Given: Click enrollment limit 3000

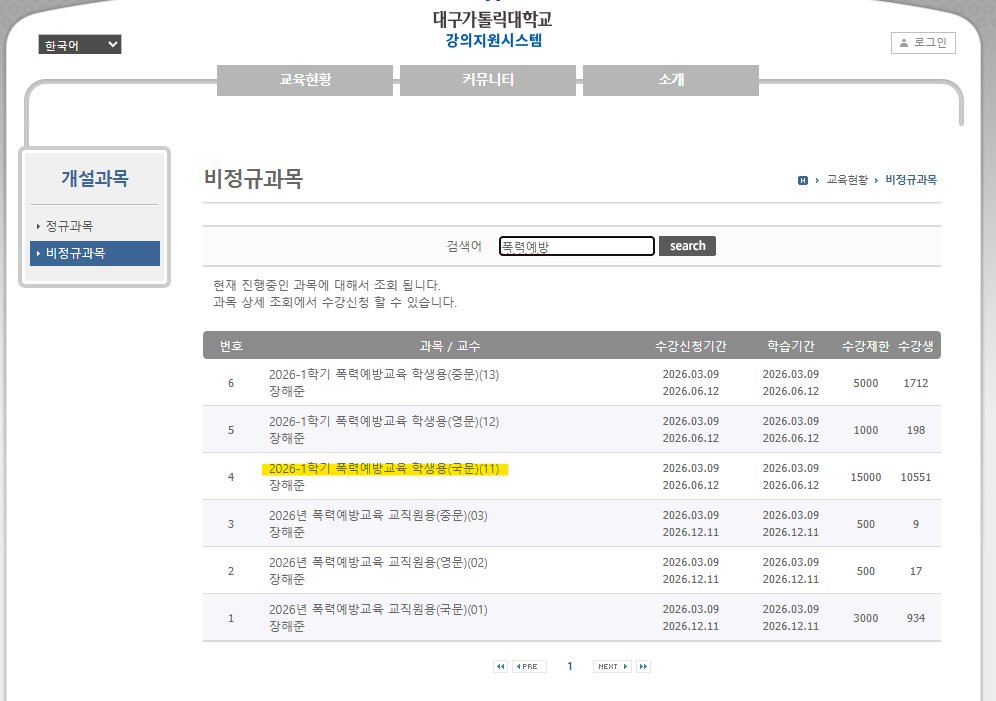Looking at the screenshot, I should (x=866, y=618).
